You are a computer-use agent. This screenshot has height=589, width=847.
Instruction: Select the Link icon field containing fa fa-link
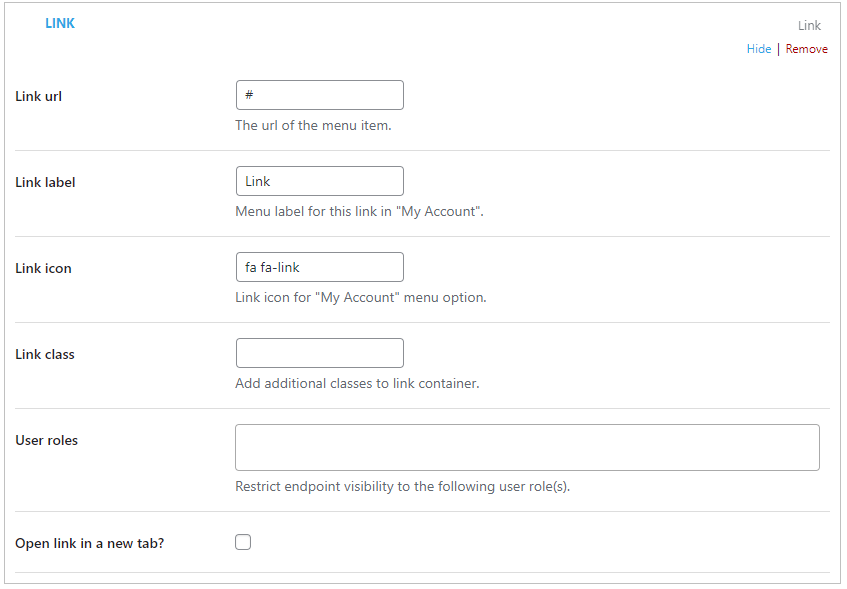[320, 267]
